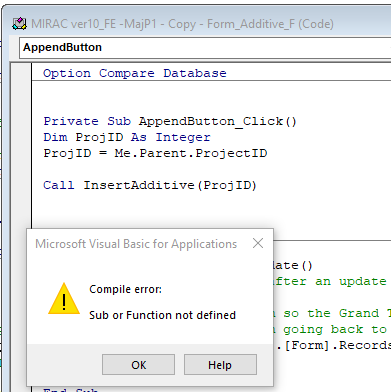Click the Microsoft Visual Basic for Applications dialog title
This screenshot has height=392, width=391.
point(136,244)
